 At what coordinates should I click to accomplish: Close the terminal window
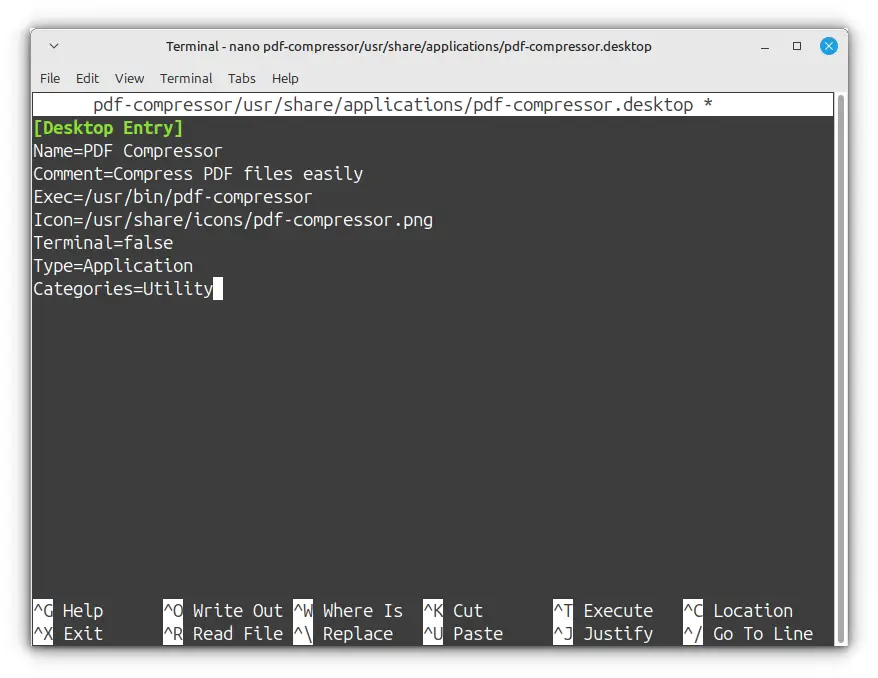click(x=829, y=46)
